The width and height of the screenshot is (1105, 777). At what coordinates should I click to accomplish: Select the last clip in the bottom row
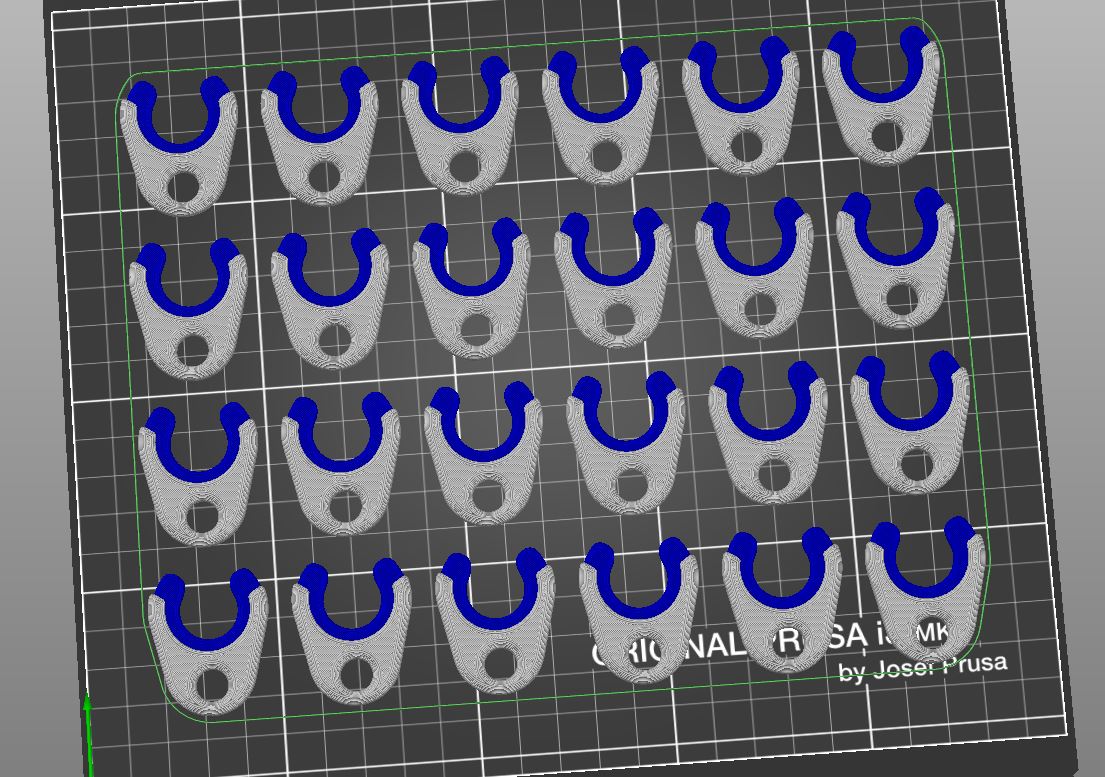(x=926, y=589)
